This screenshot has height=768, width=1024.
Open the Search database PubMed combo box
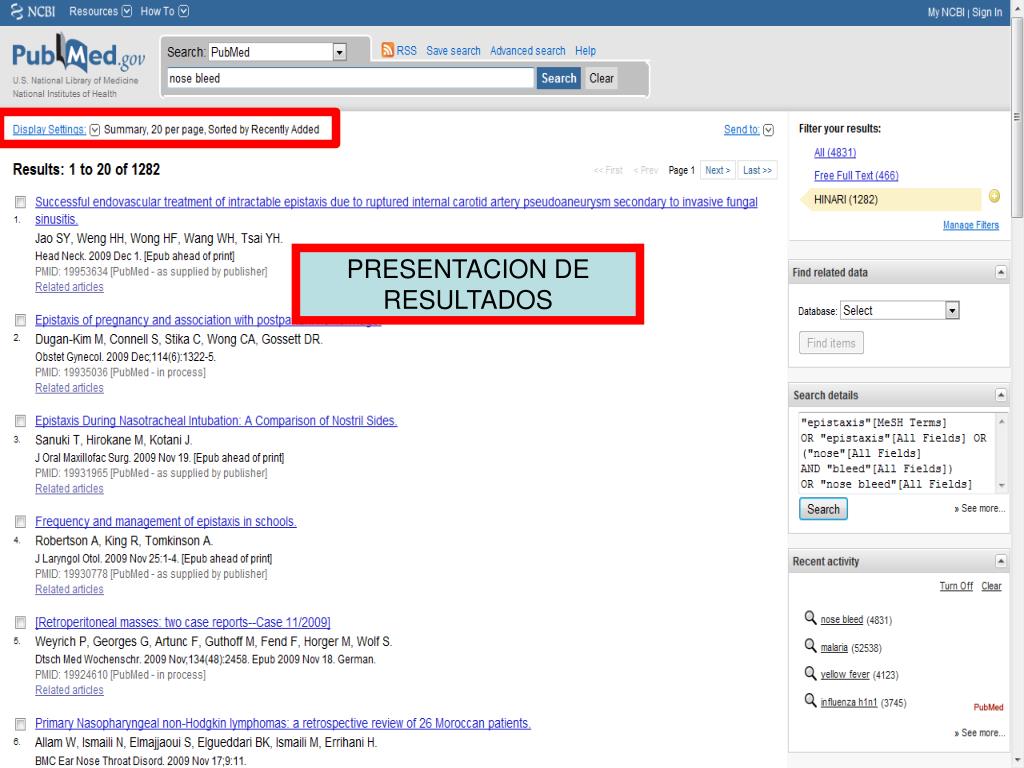pyautogui.click(x=278, y=52)
